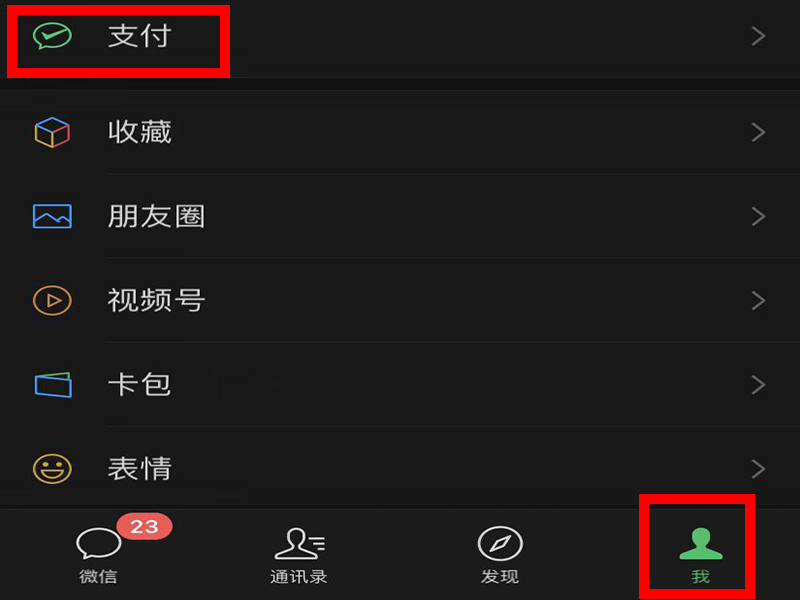The height and width of the screenshot is (600, 800).
Task: Open the 卡包 text label
Action: 139,384
